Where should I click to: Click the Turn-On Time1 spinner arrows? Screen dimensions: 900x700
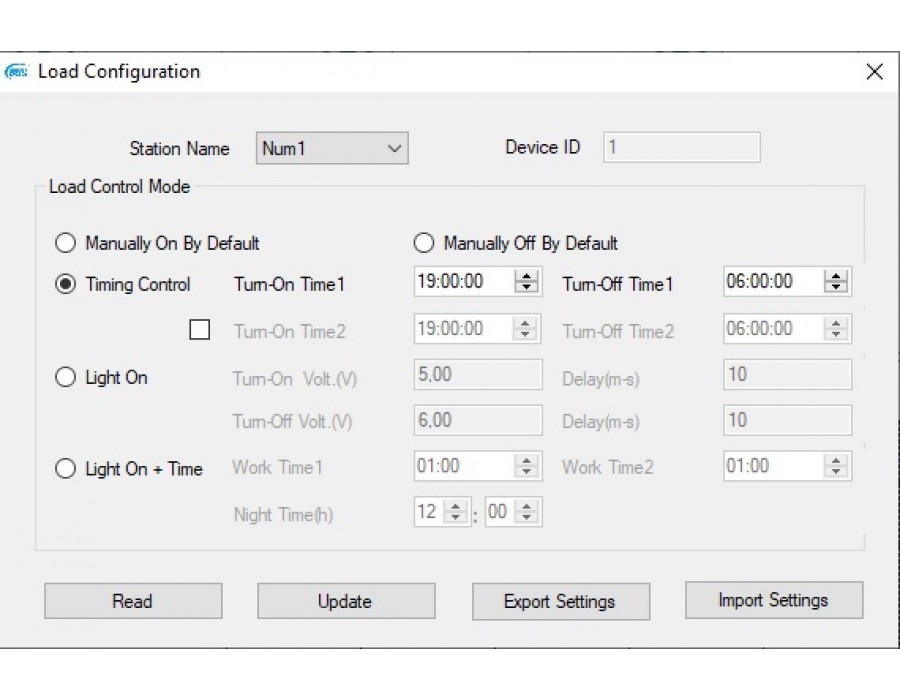(526, 282)
